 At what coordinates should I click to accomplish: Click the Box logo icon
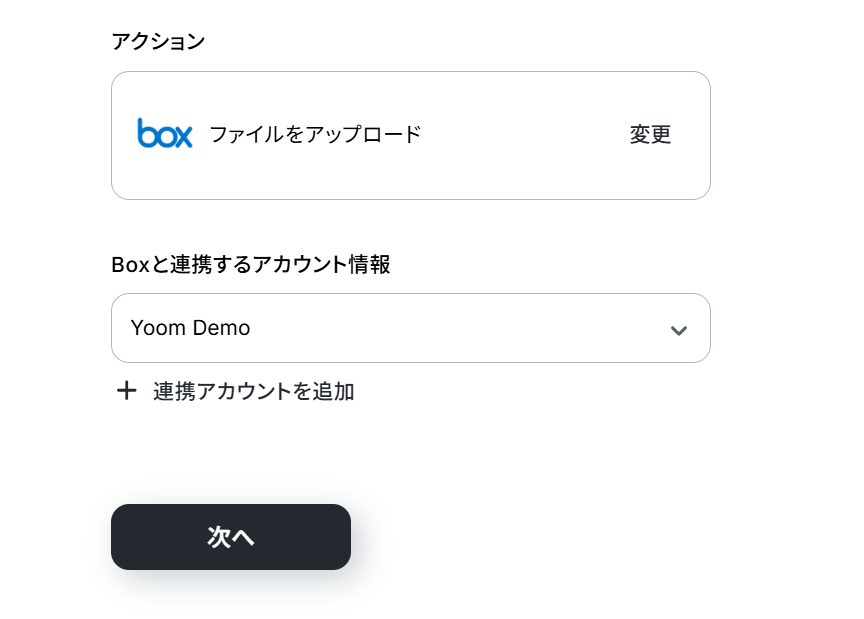165,134
